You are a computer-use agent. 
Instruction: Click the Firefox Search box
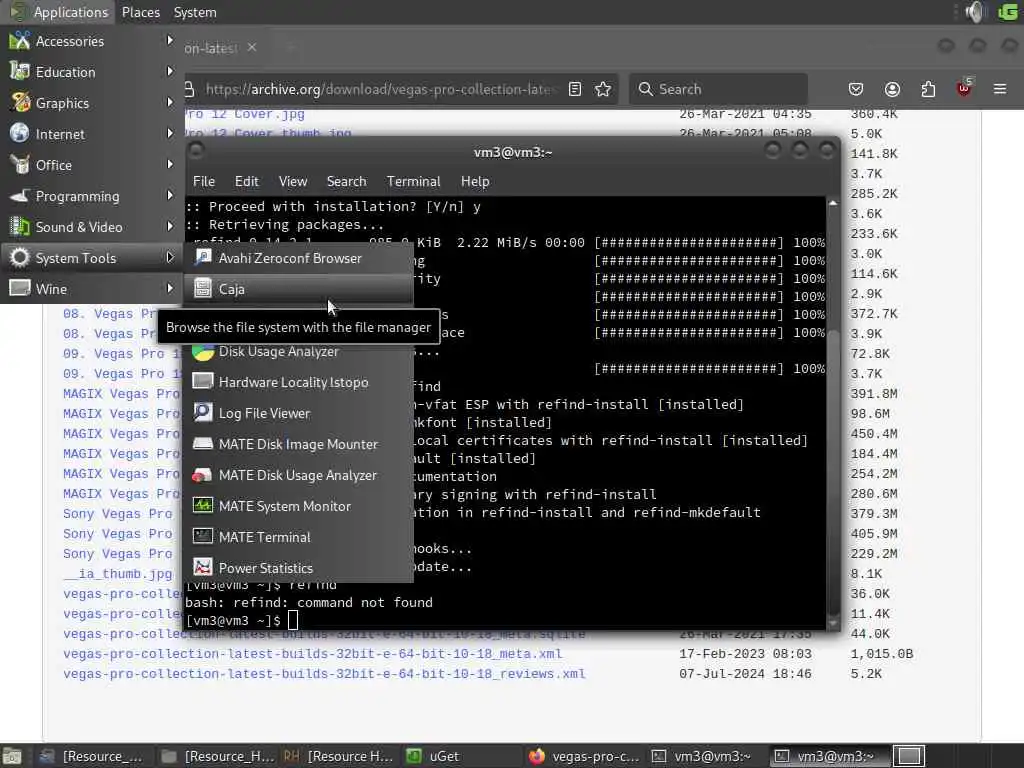[x=718, y=89]
